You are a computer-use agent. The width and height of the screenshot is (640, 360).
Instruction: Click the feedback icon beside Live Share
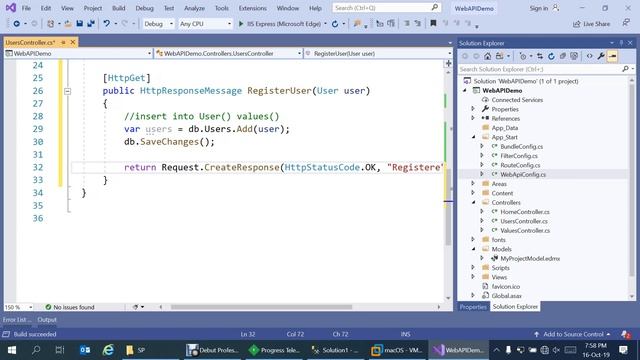626,23
